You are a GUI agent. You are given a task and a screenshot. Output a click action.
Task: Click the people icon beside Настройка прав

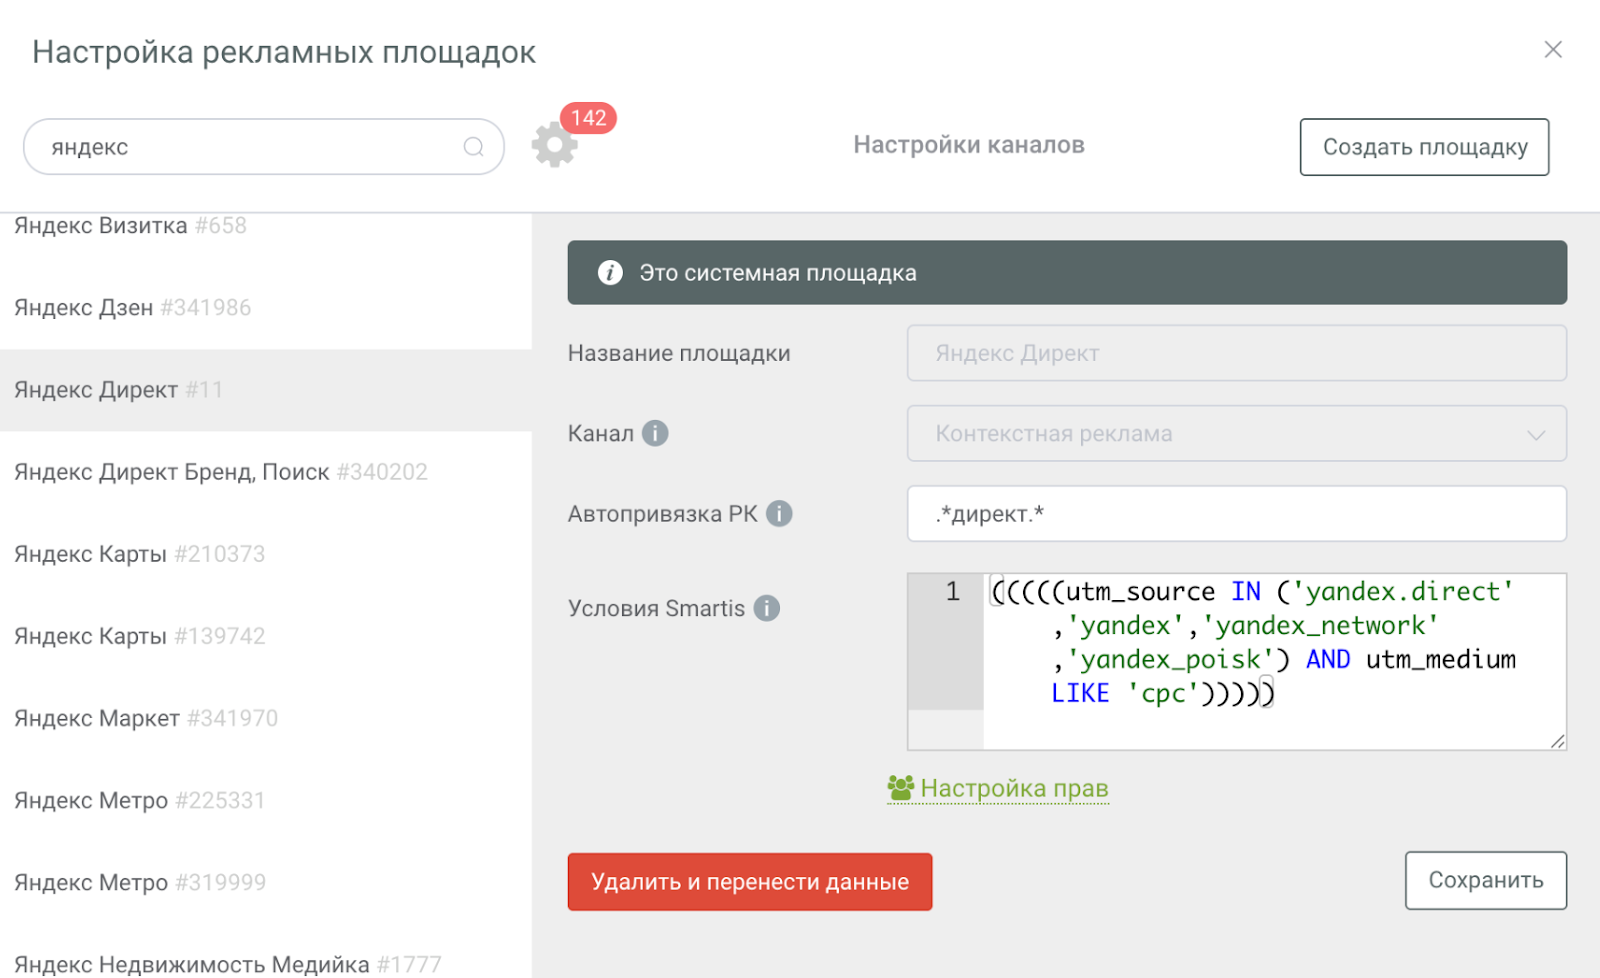(x=900, y=788)
